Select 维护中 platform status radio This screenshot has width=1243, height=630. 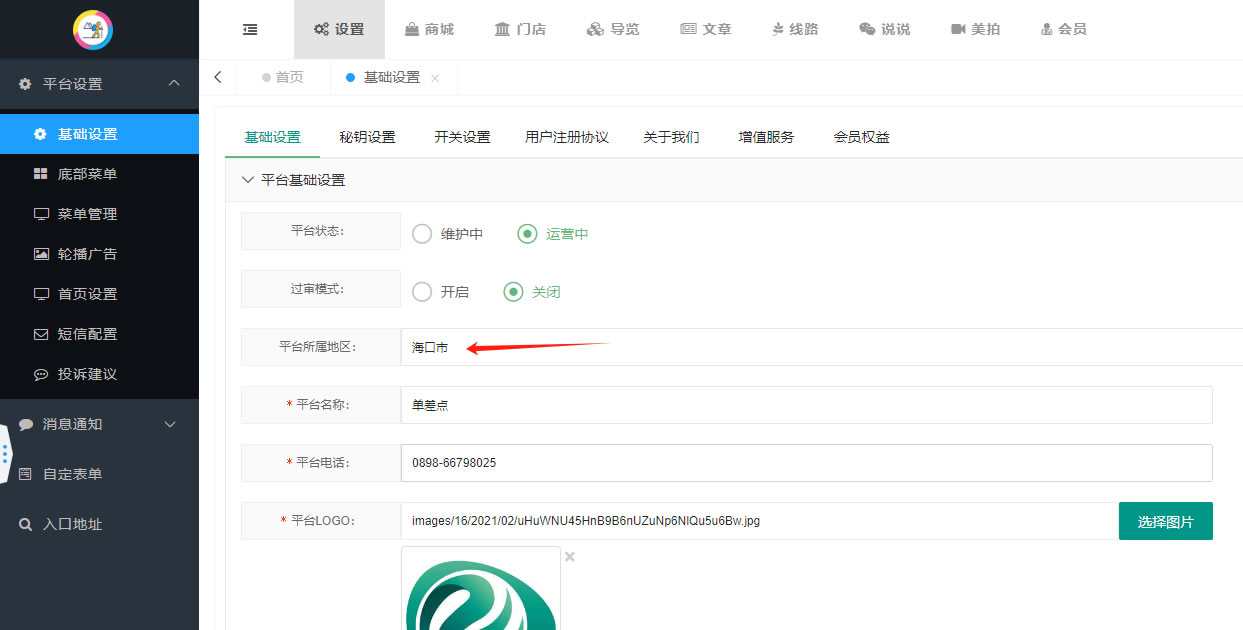(x=422, y=234)
